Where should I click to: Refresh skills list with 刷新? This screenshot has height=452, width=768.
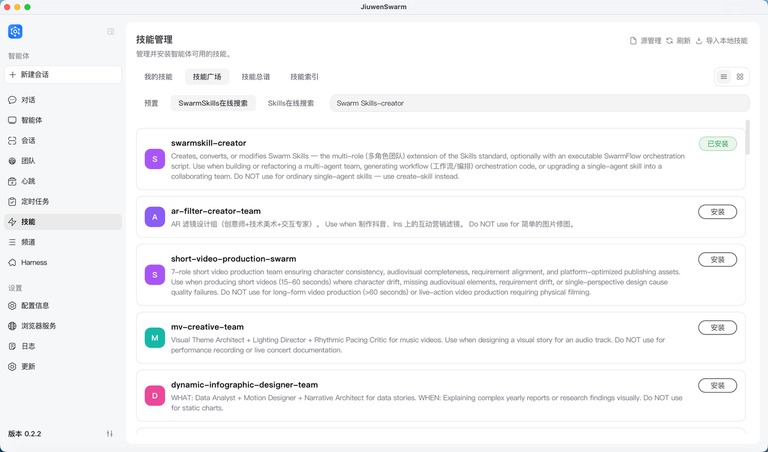click(678, 41)
